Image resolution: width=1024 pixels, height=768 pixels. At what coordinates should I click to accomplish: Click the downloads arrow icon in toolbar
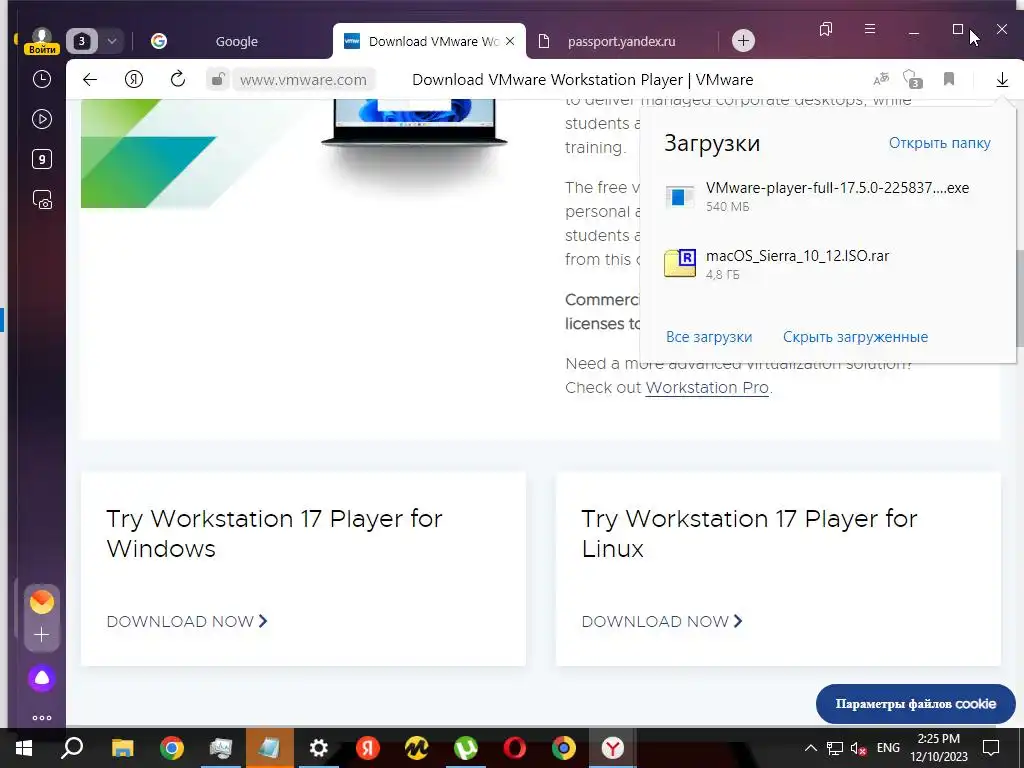click(x=1002, y=80)
